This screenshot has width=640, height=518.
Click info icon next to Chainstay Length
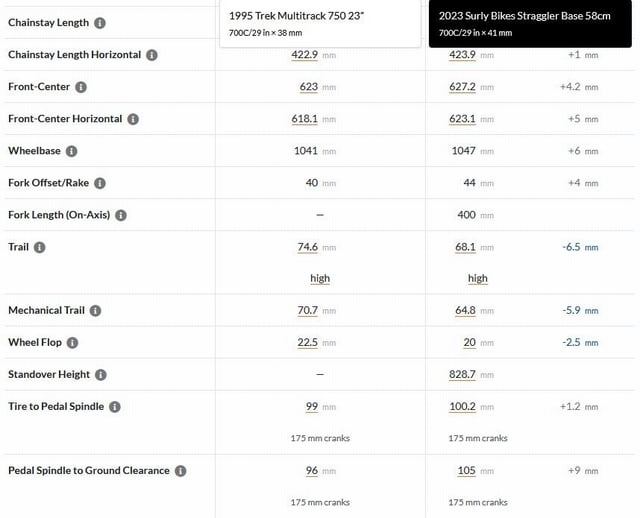point(100,23)
